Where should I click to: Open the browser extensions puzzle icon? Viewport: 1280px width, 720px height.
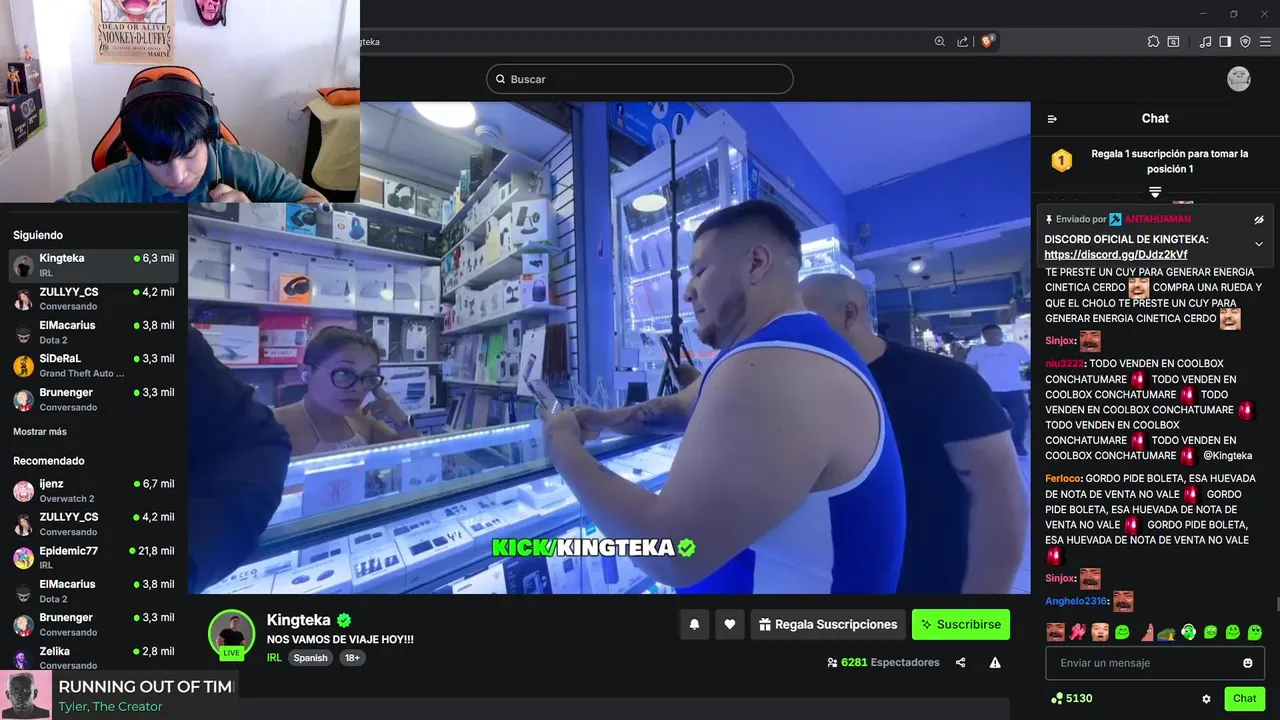[1153, 42]
